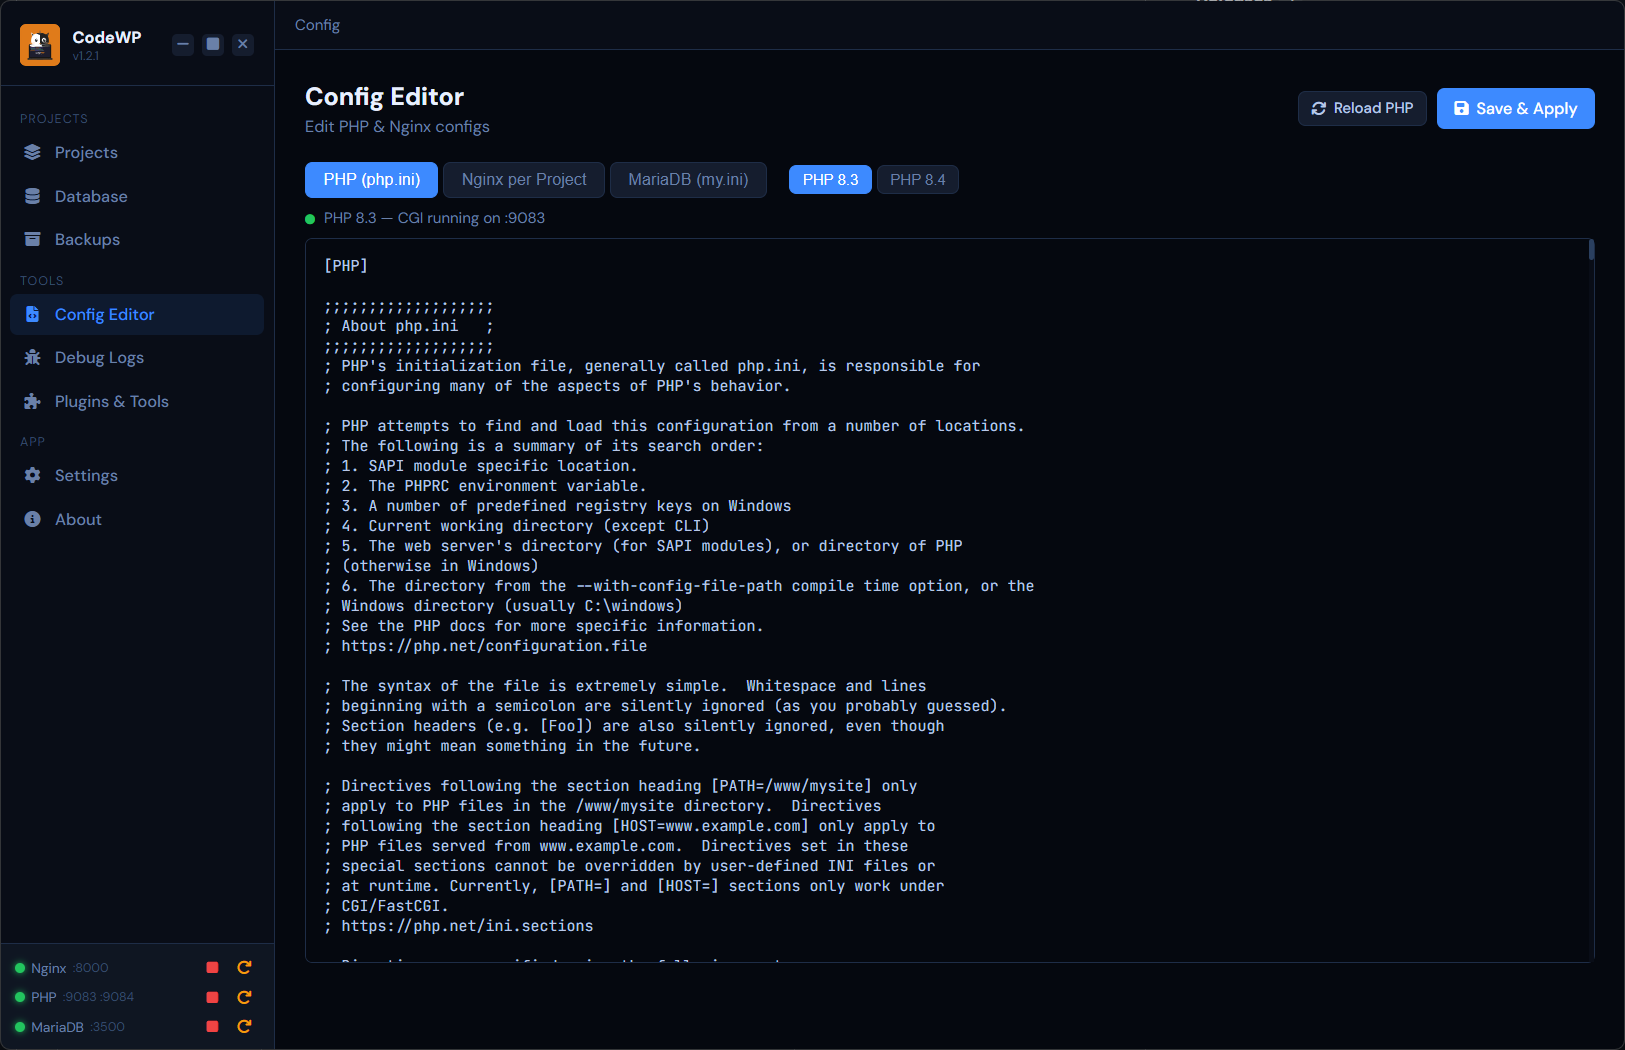This screenshot has height=1050, width=1625.
Task: Click the Reload PHP button
Action: point(1362,108)
